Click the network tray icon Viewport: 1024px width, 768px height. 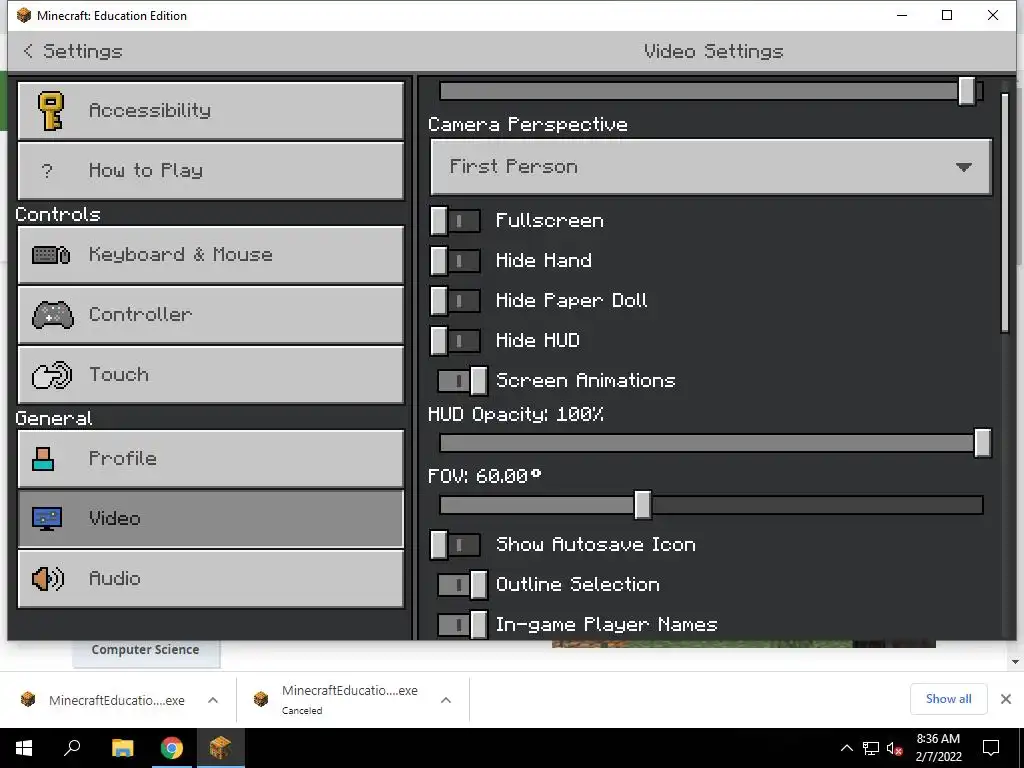point(871,748)
